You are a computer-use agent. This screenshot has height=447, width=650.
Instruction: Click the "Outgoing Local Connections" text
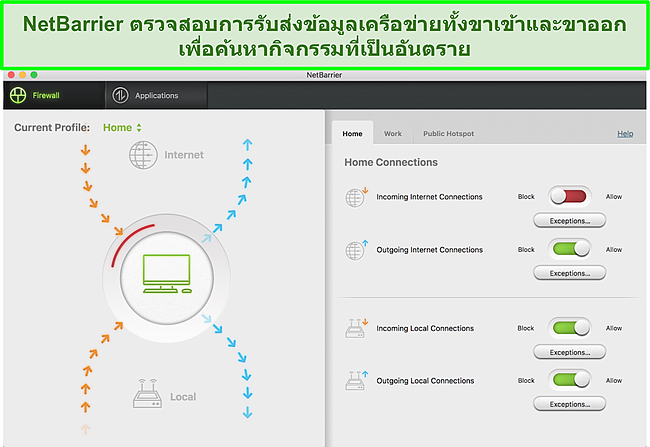[425, 381]
